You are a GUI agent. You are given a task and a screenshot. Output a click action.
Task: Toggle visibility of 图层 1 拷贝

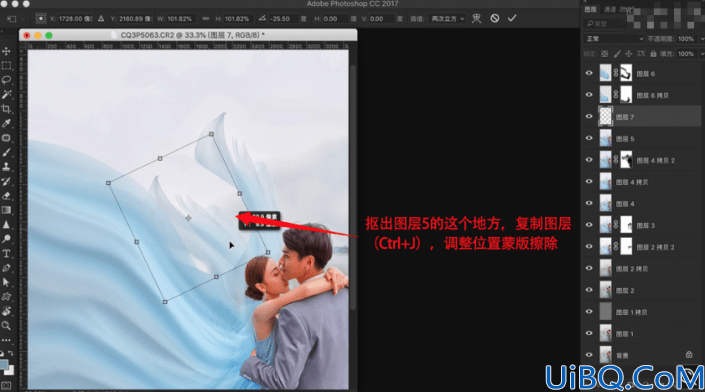[x=589, y=312]
